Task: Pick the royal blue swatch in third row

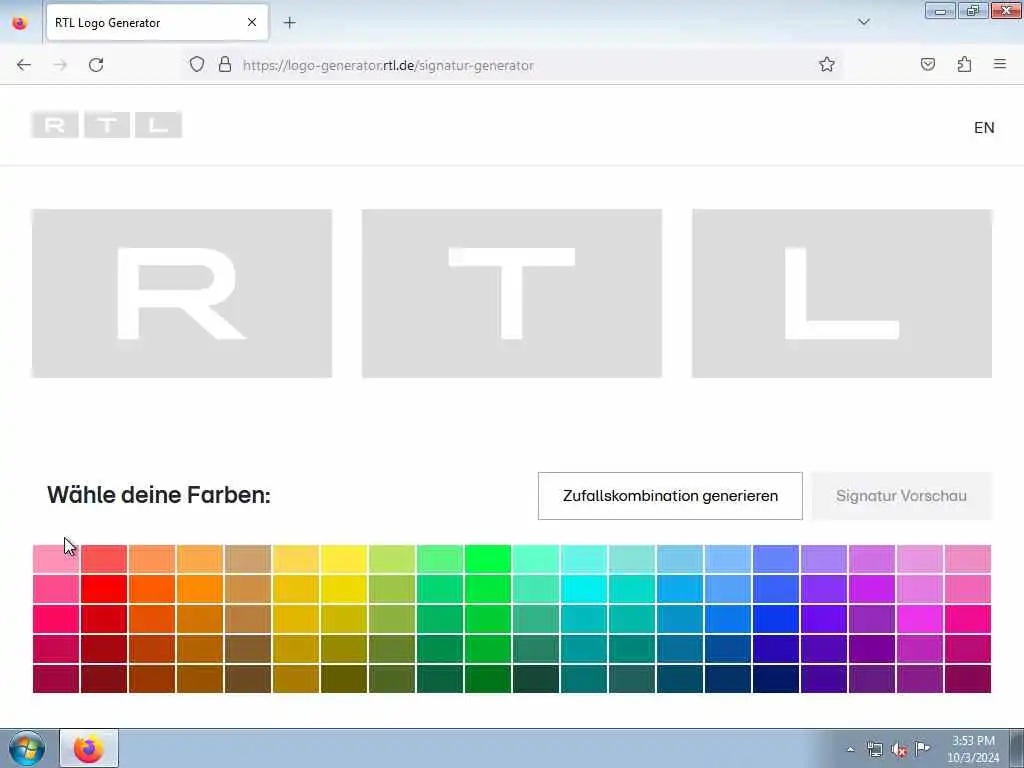Action: point(776,619)
